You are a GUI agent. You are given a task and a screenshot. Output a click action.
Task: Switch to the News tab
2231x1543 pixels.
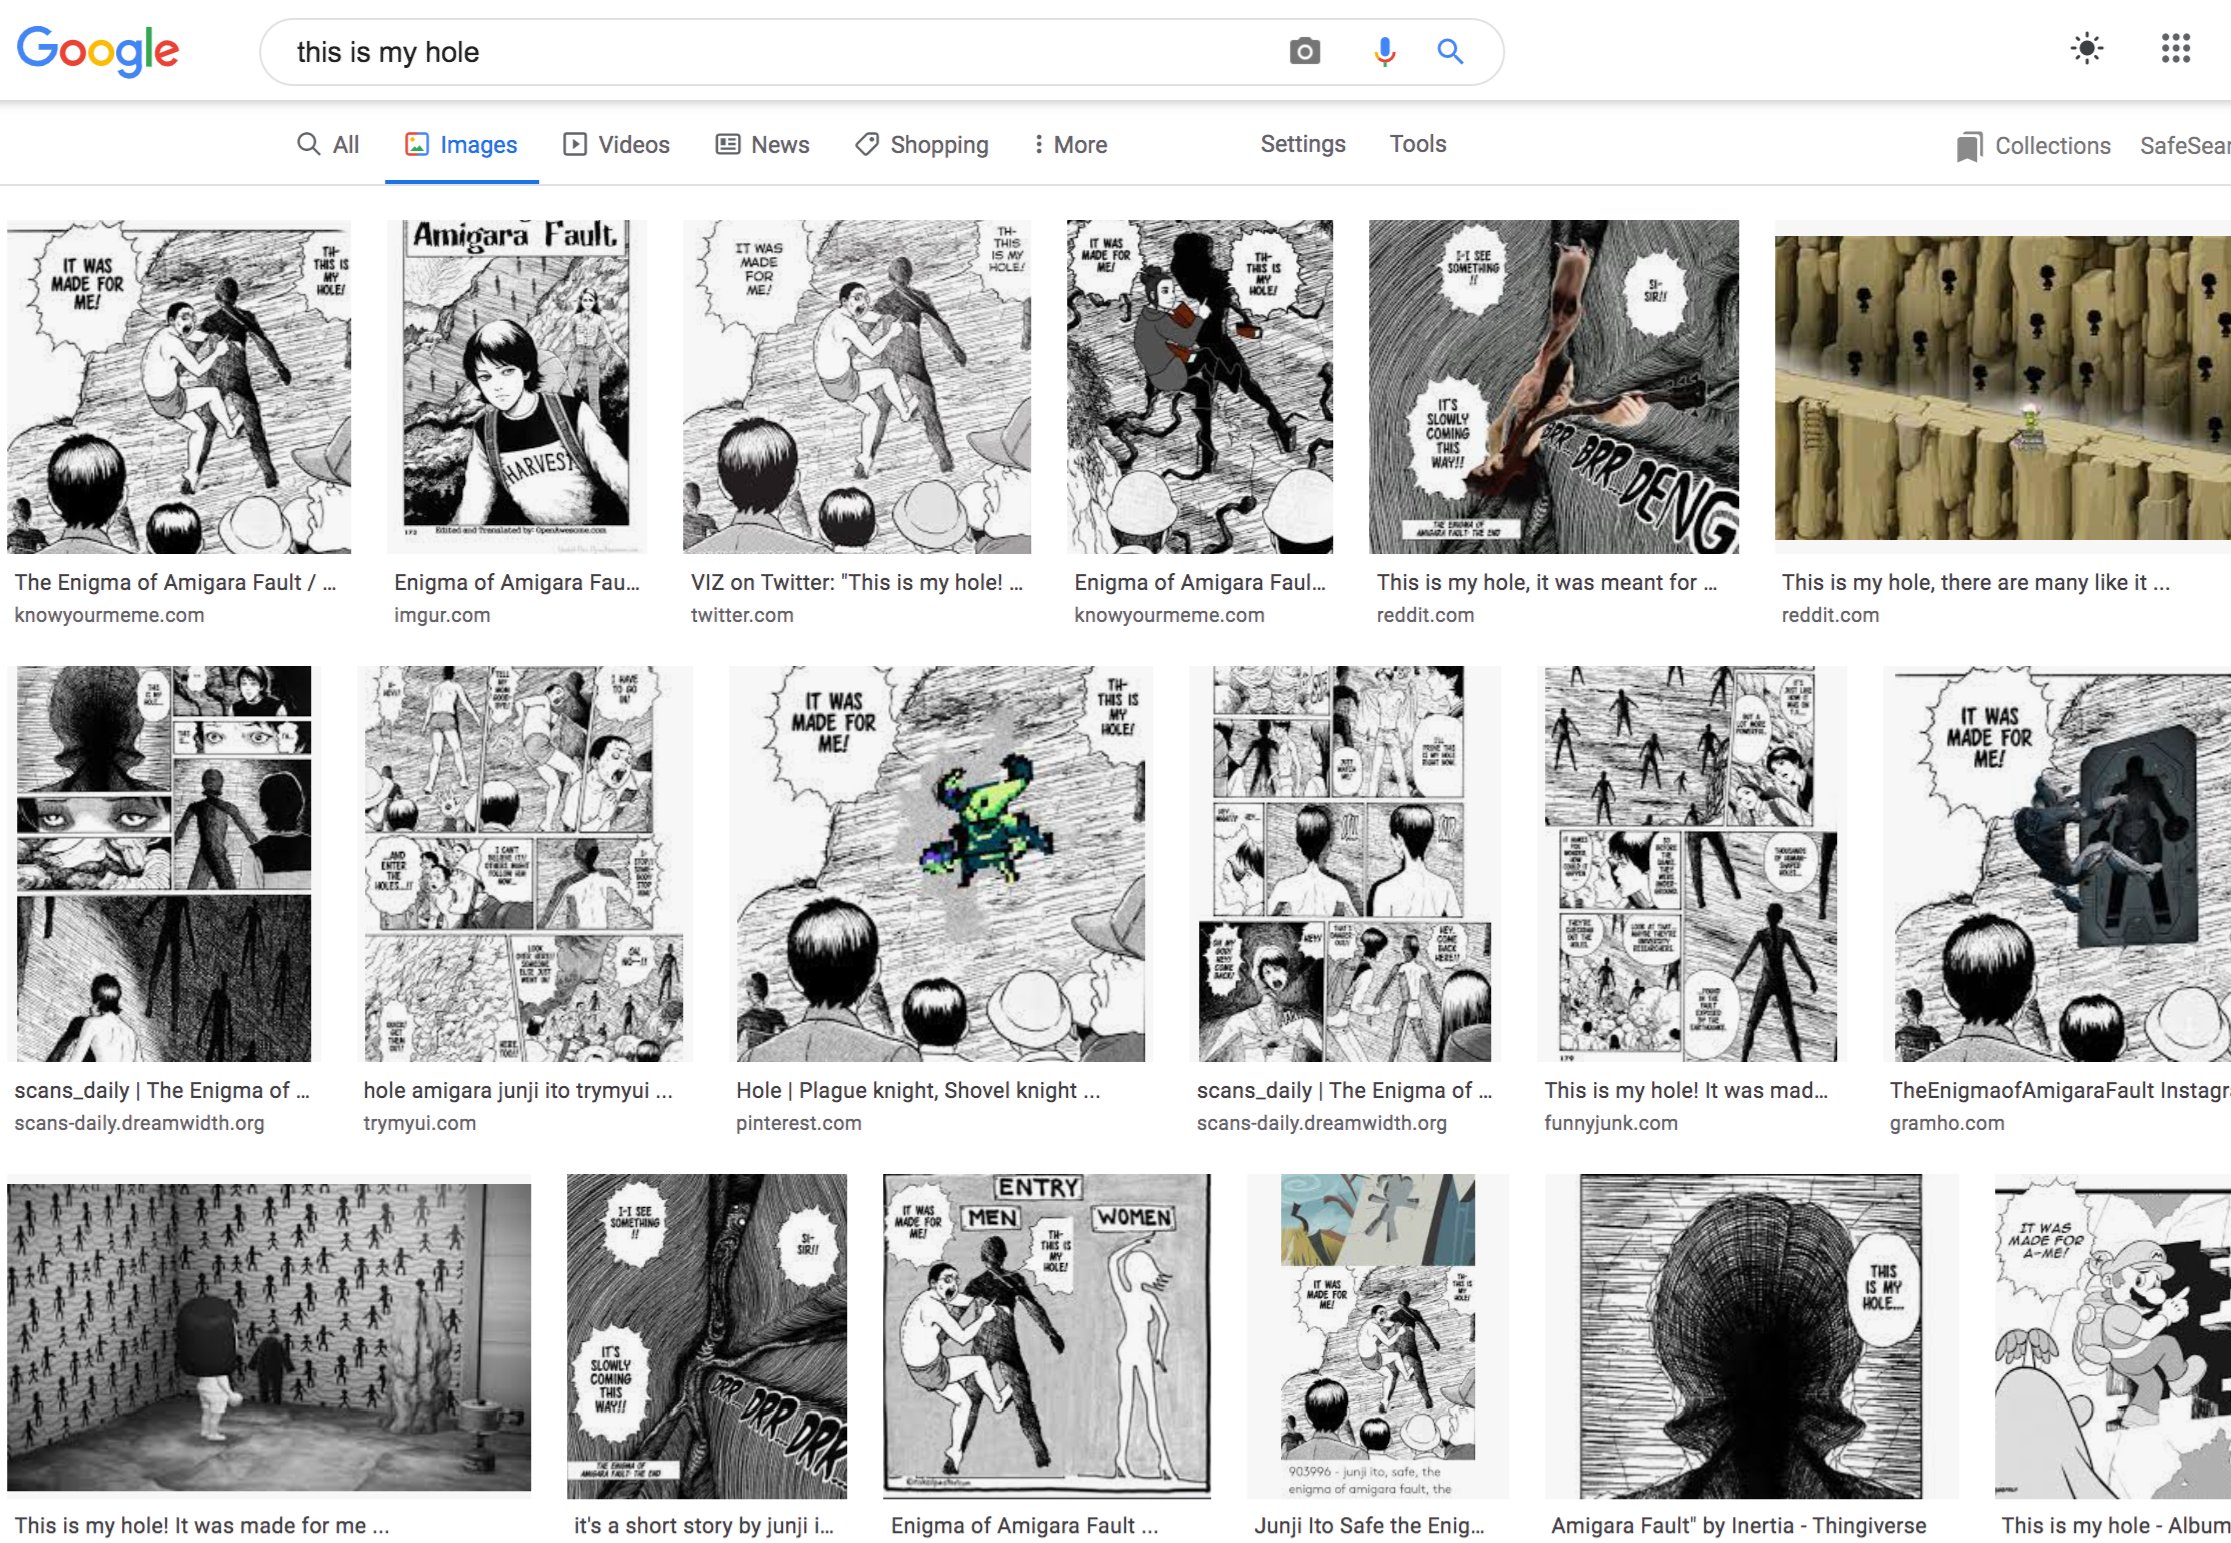click(x=762, y=144)
